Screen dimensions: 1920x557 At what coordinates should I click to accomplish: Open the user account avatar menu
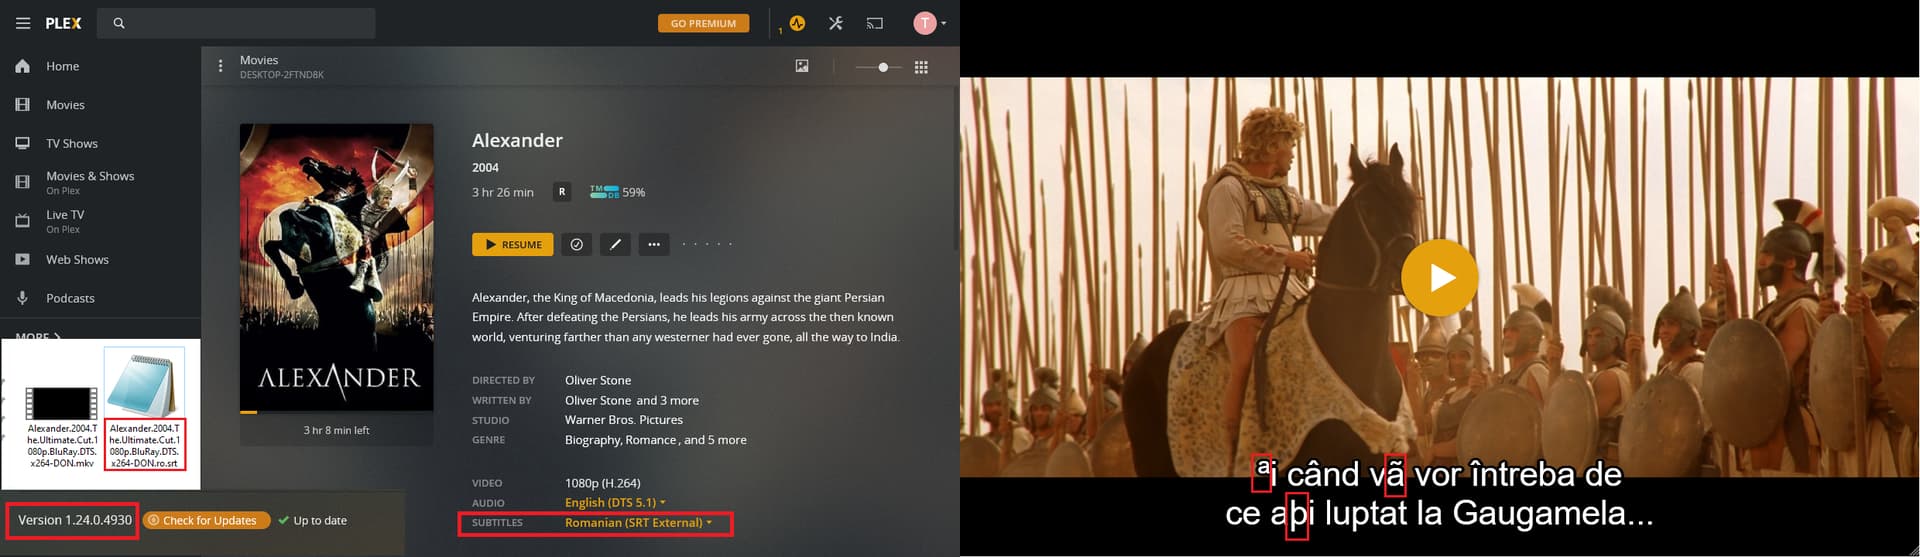[x=929, y=23]
